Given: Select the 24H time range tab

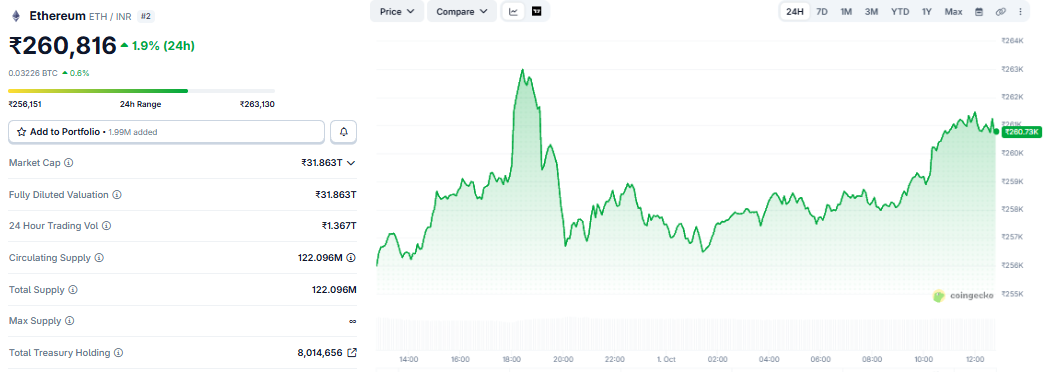Looking at the screenshot, I should click(x=795, y=11).
